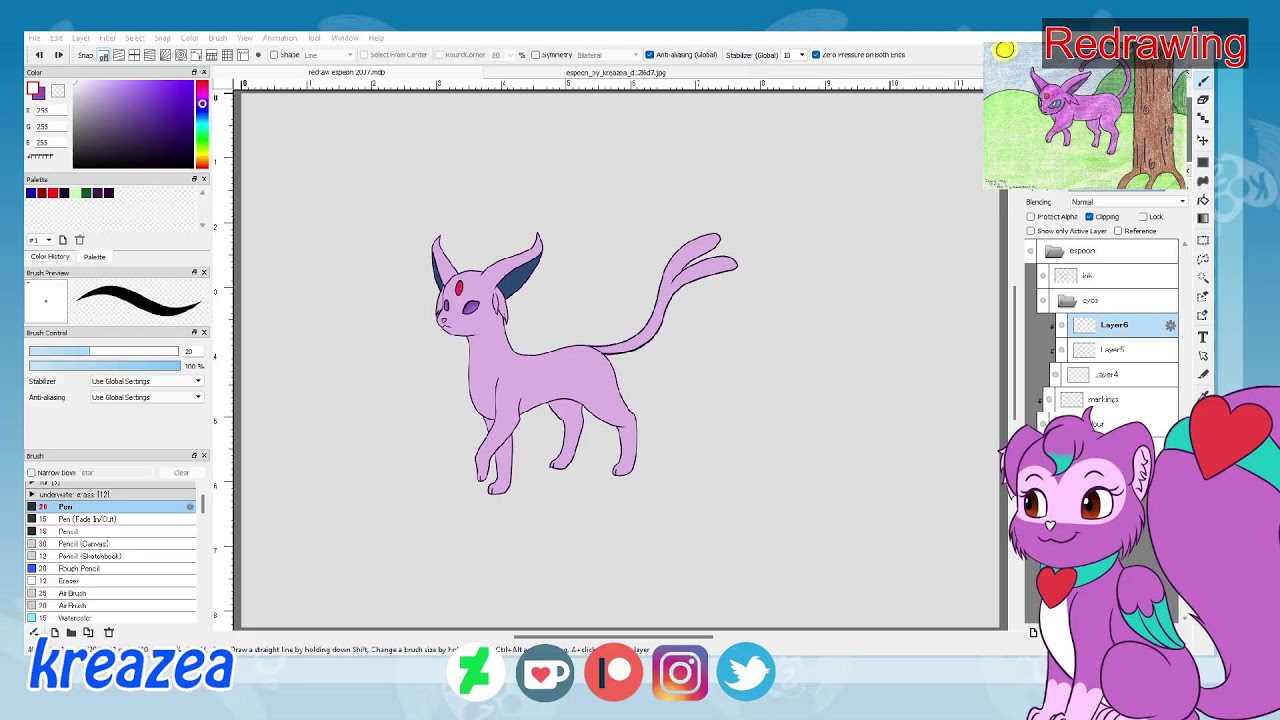Open the Brush Control Anti-aliasing dropdown
1280x720 pixels.
146,397
